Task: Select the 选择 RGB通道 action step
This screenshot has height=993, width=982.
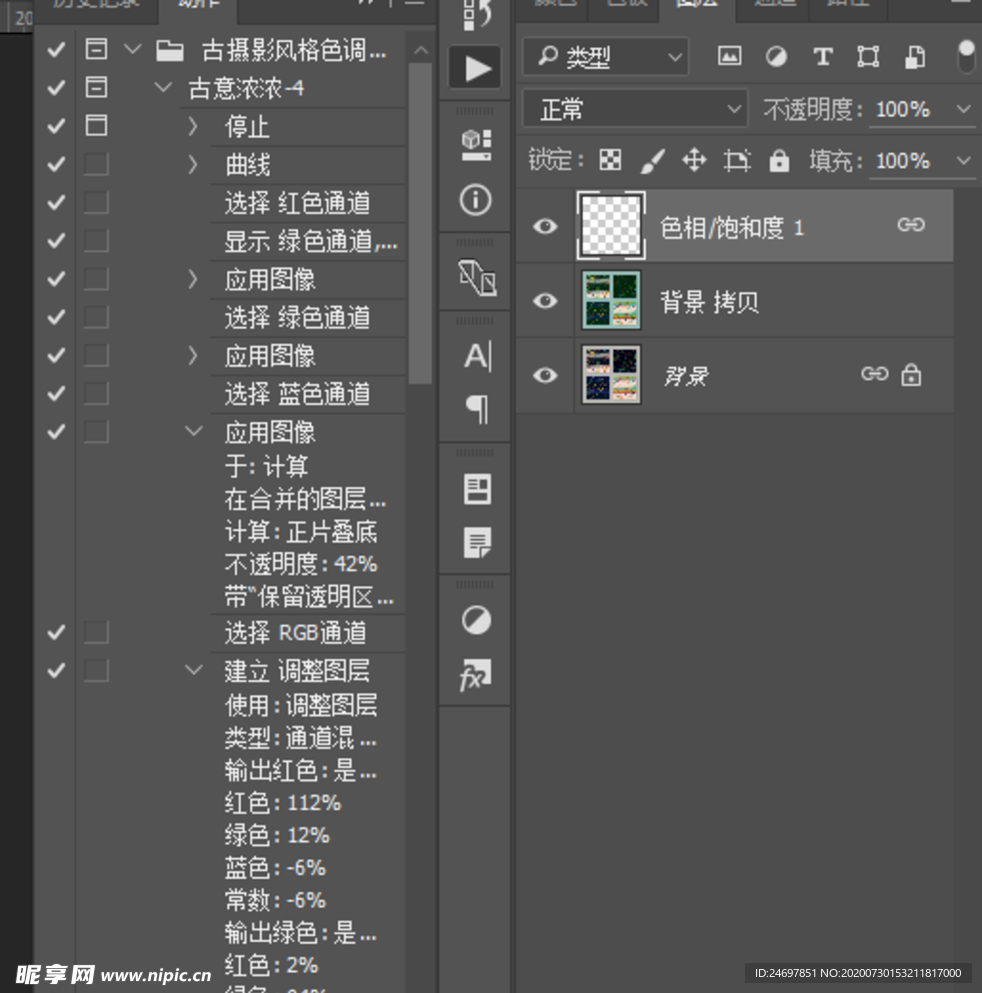Action: pyautogui.click(x=295, y=632)
